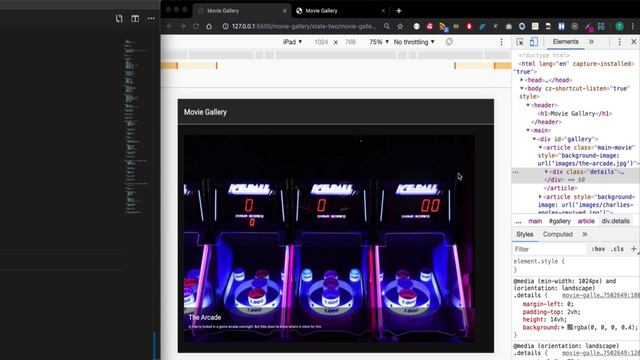Expand the head element node
The height and width of the screenshot is (360, 640).
[522, 80]
